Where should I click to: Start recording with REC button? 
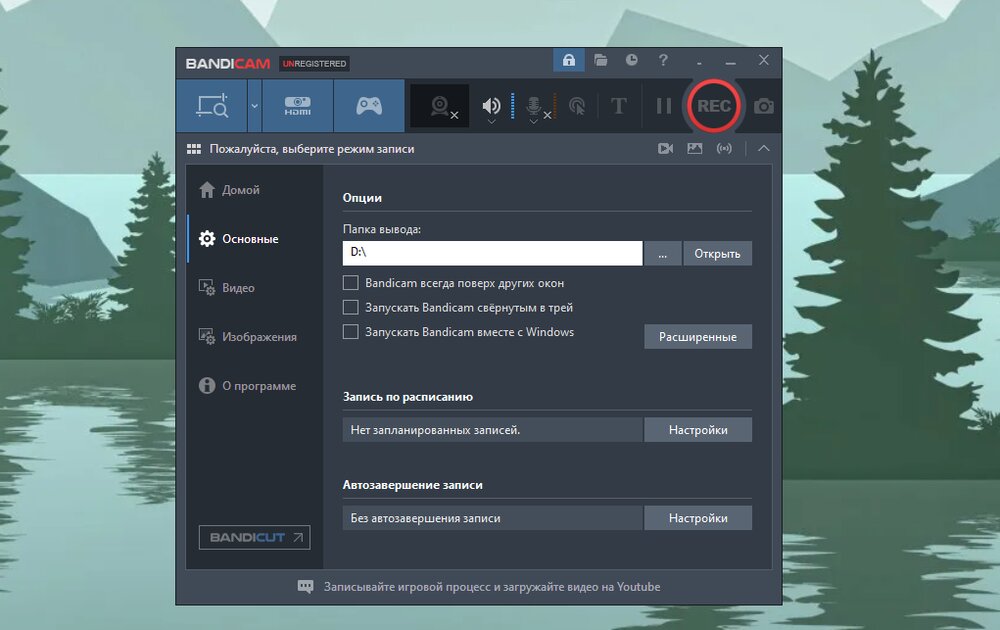tap(714, 106)
